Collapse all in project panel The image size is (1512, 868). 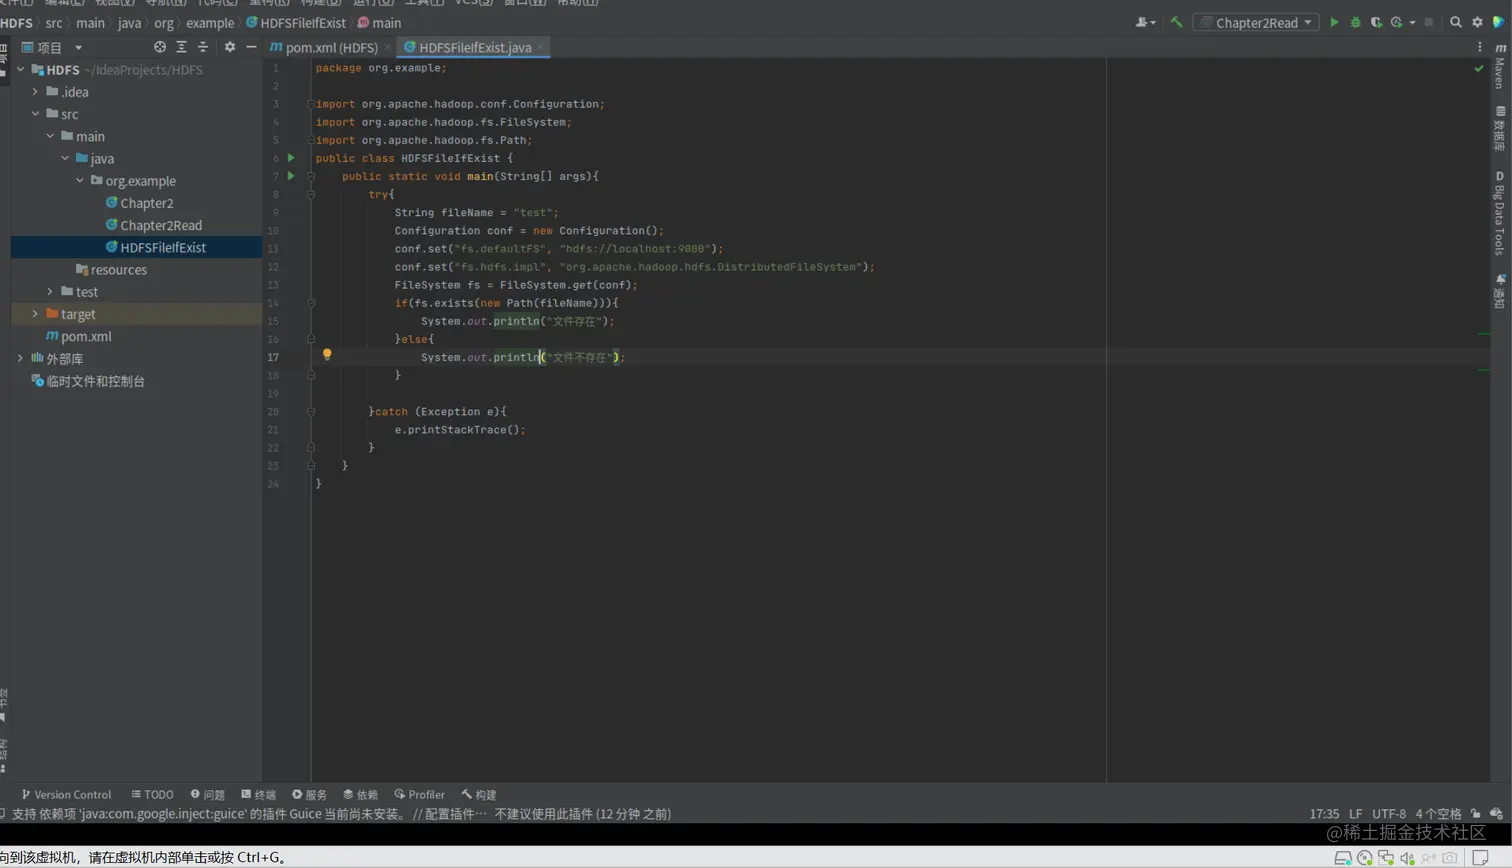tap(203, 47)
